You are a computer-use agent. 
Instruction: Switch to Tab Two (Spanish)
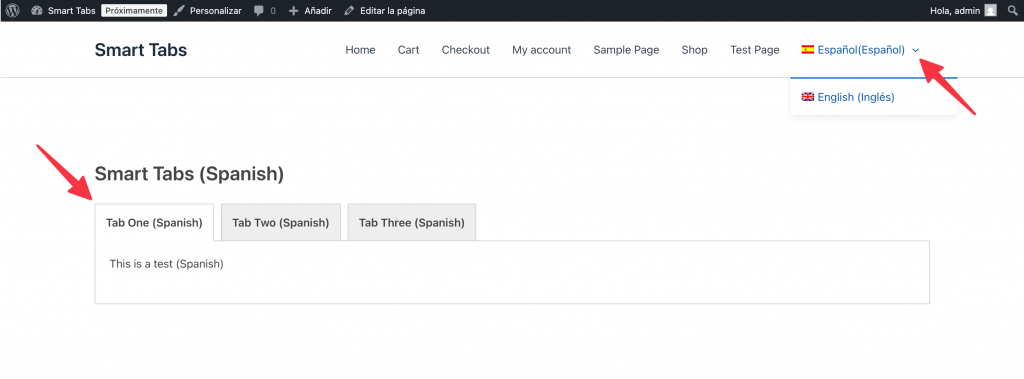(x=281, y=223)
